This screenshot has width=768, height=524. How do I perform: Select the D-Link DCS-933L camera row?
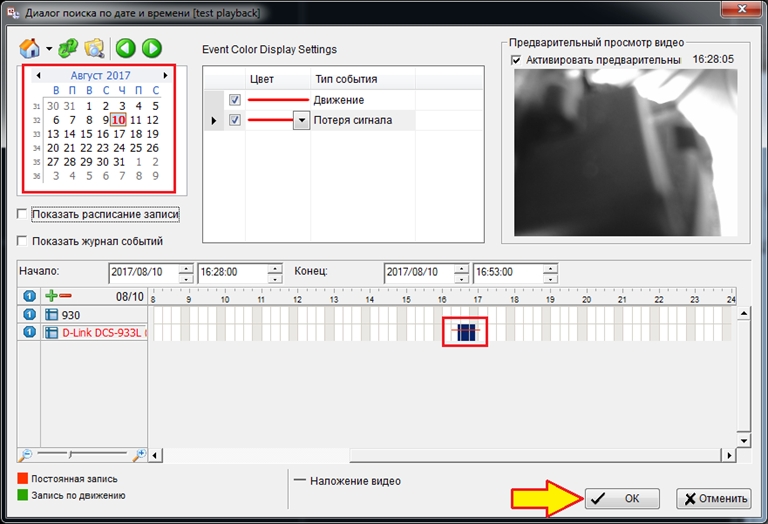point(95,332)
